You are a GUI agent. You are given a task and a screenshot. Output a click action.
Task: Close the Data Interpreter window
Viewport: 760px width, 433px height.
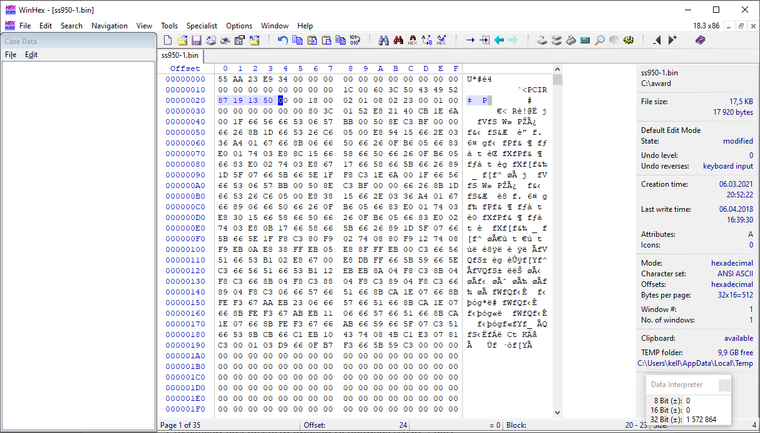724,385
